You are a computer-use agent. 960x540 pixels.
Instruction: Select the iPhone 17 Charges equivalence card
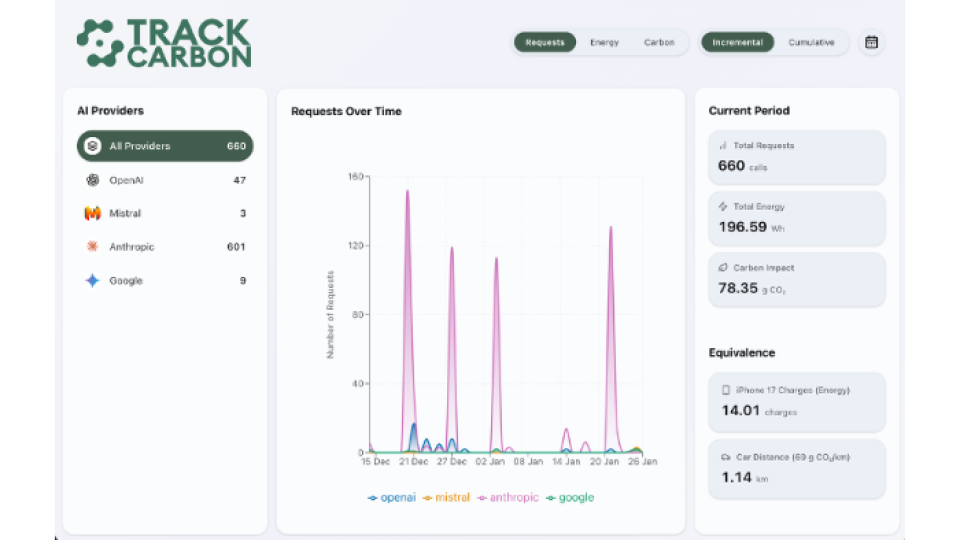click(796, 401)
